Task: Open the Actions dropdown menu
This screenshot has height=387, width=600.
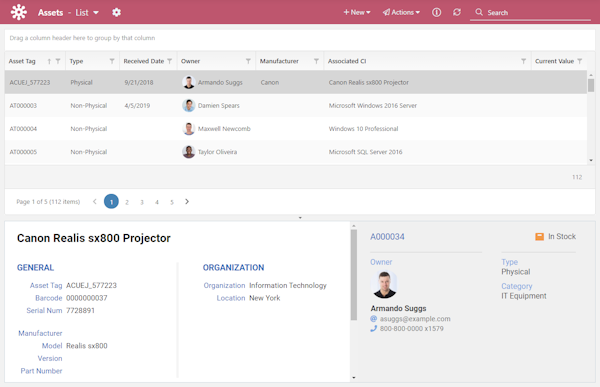Action: (x=401, y=12)
